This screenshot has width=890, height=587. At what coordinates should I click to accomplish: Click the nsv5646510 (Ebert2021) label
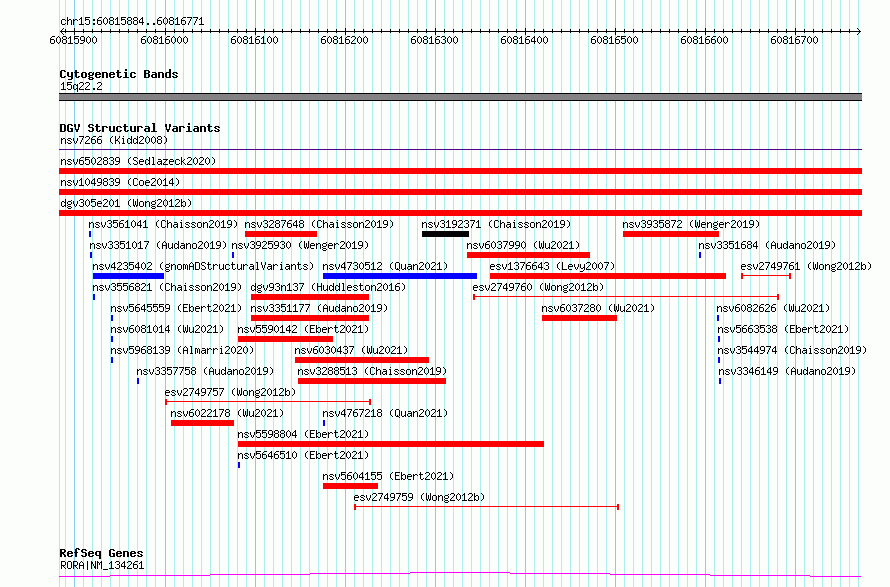tap(304, 455)
